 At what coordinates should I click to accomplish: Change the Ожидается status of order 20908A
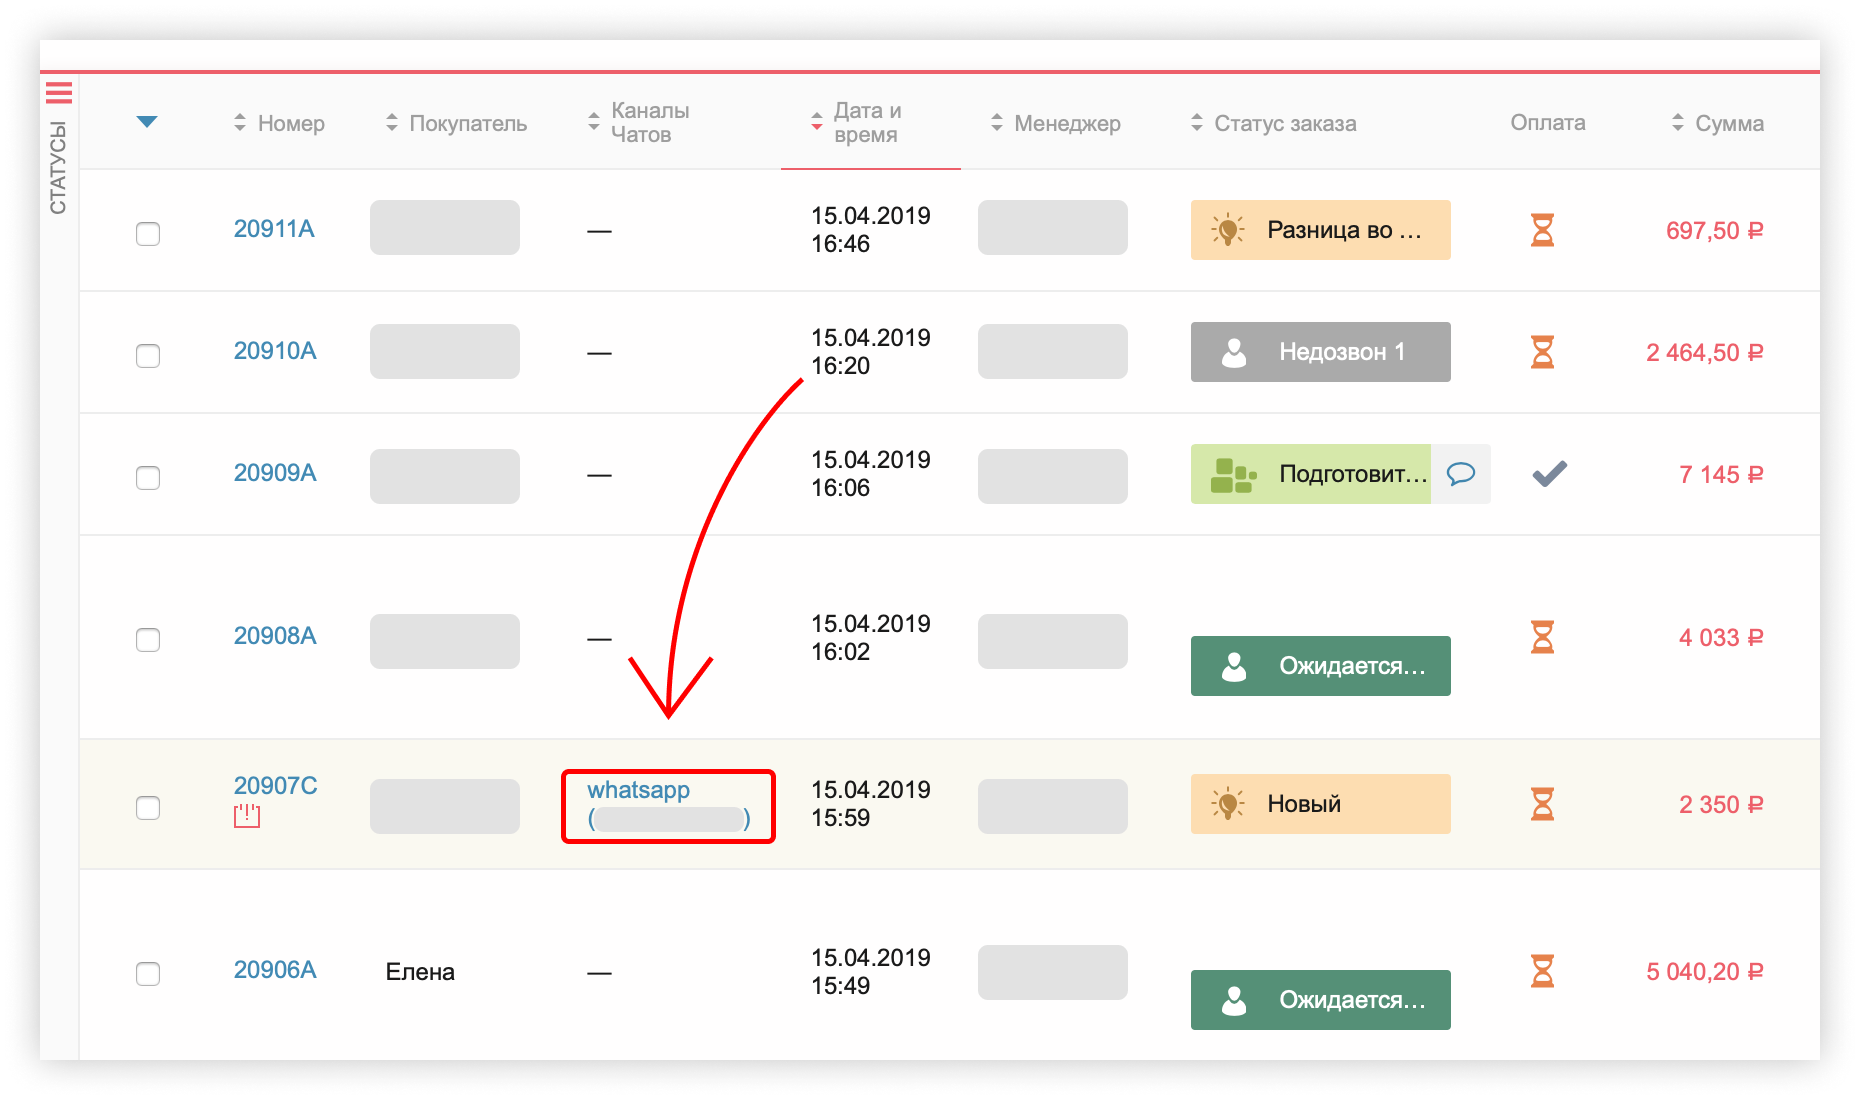click(x=1321, y=666)
